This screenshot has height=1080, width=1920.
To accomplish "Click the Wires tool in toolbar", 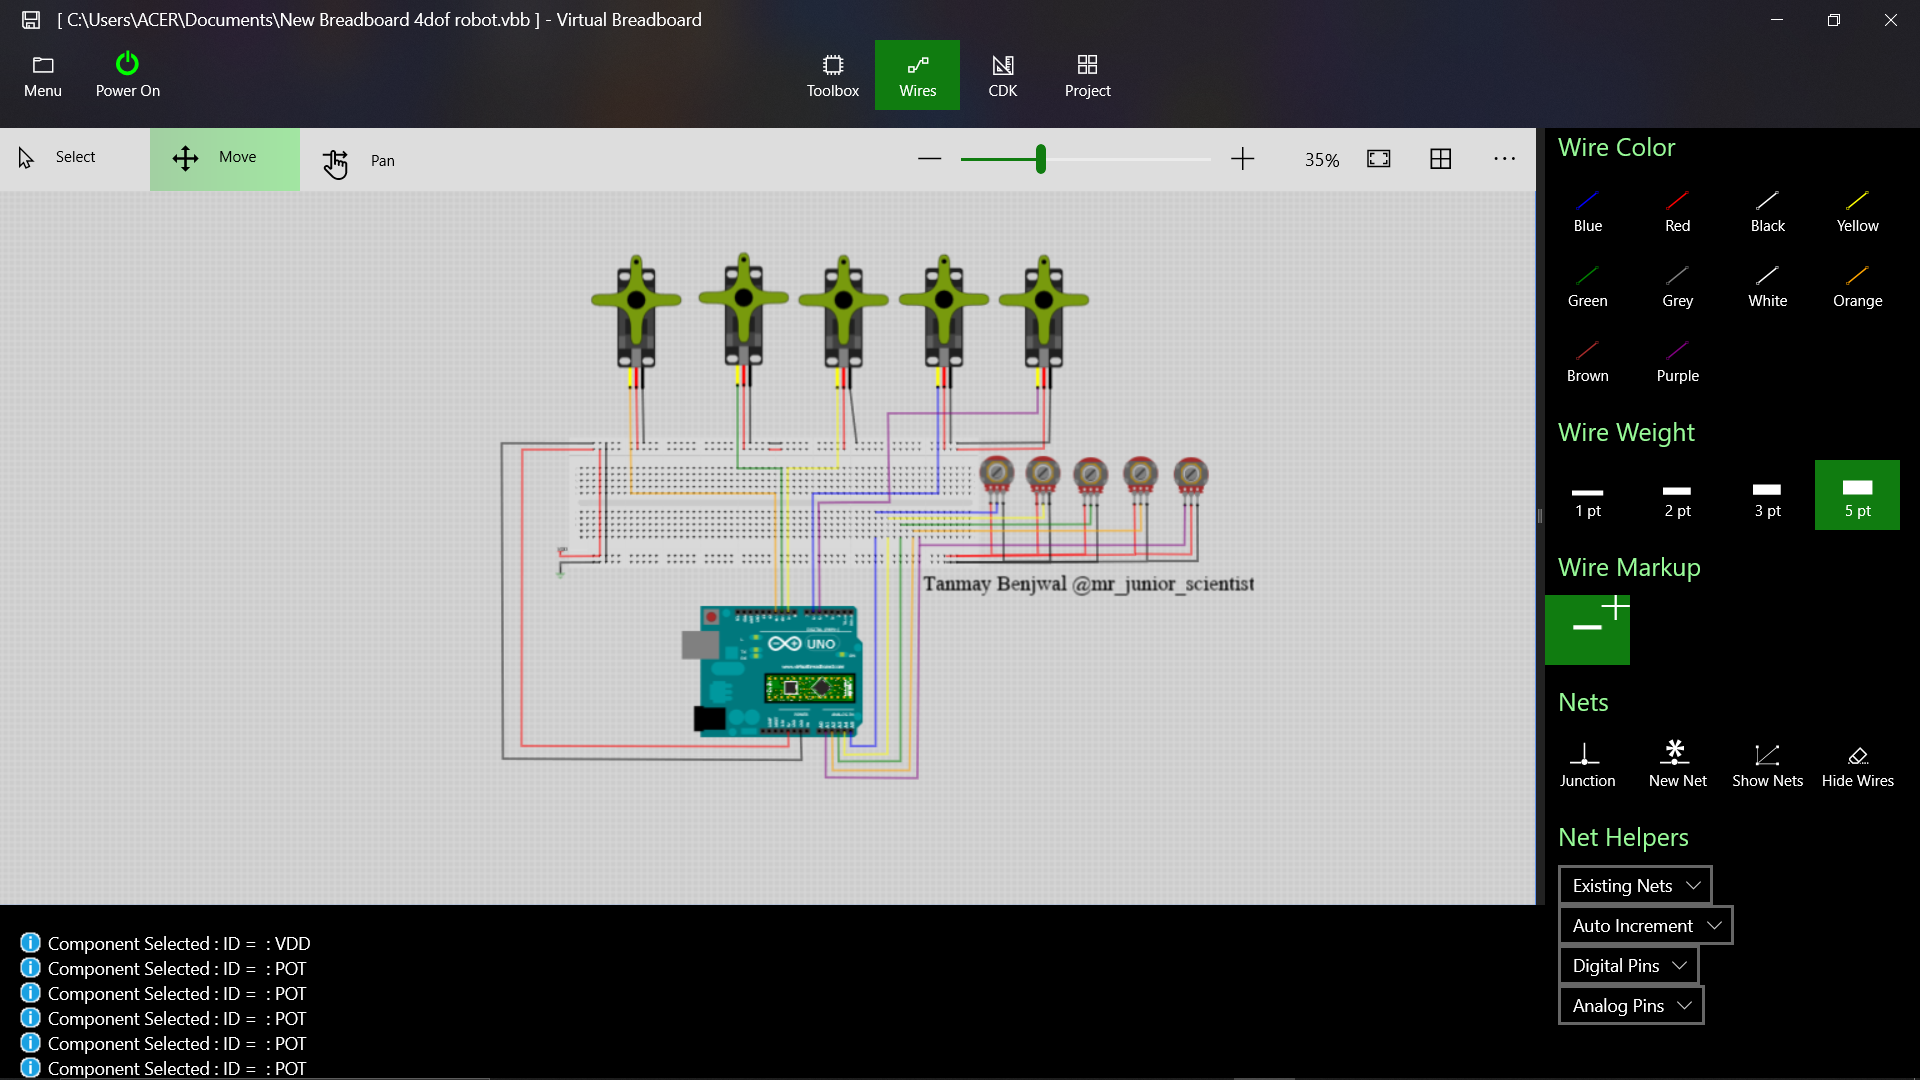I will [x=918, y=73].
